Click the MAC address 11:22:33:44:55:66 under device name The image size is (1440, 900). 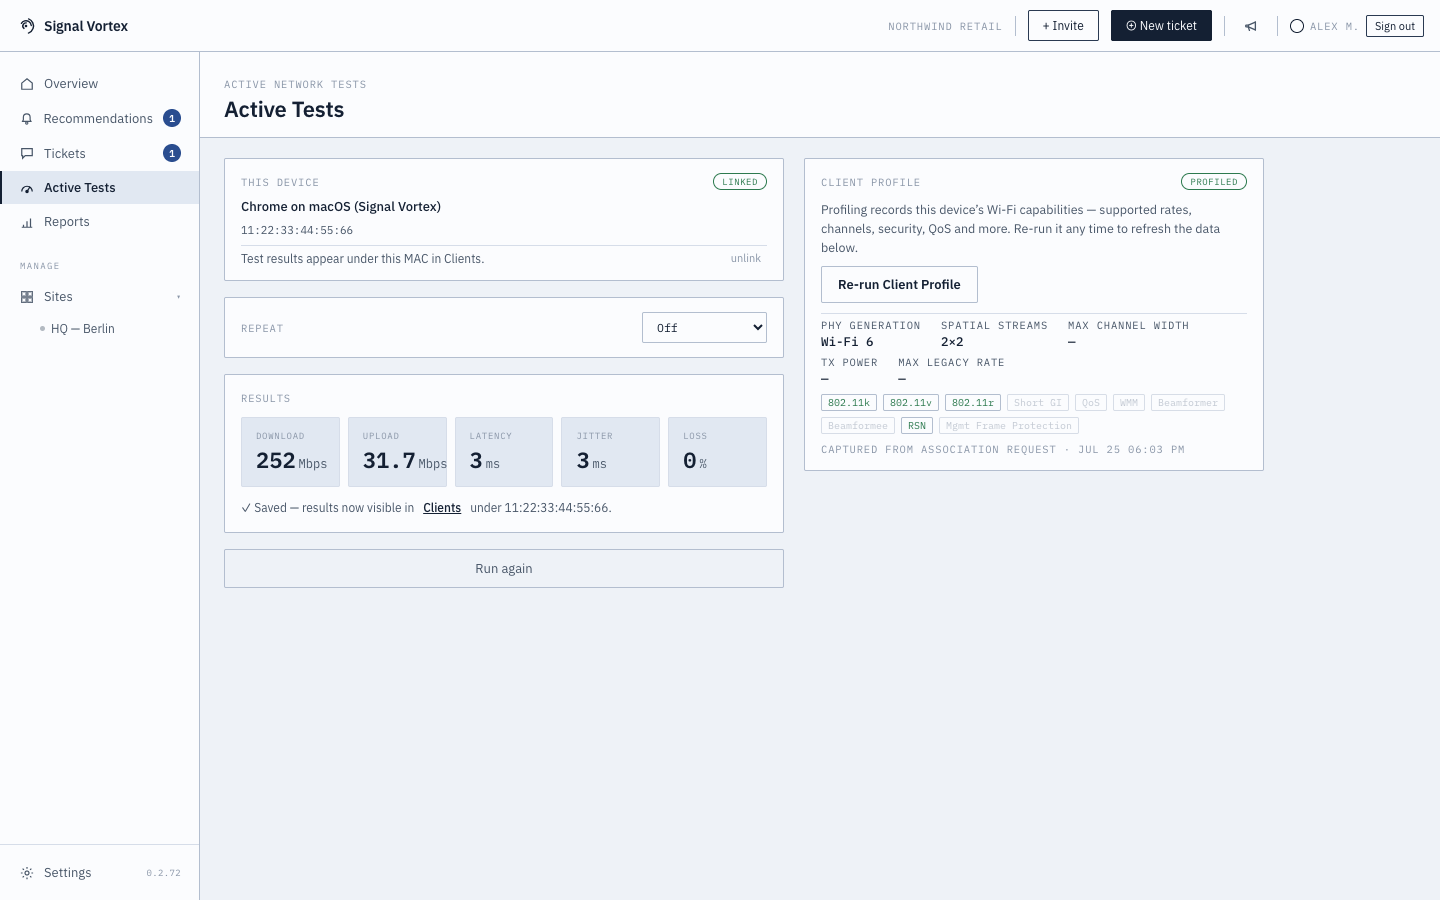297,231
